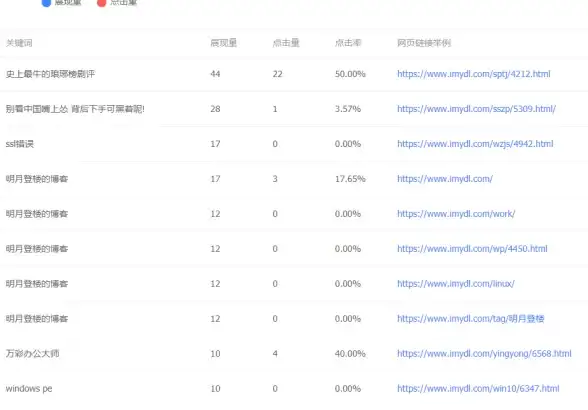Image resolution: width=588 pixels, height=410 pixels.
Task: Click the click rate 40.00%
Action: point(350,353)
